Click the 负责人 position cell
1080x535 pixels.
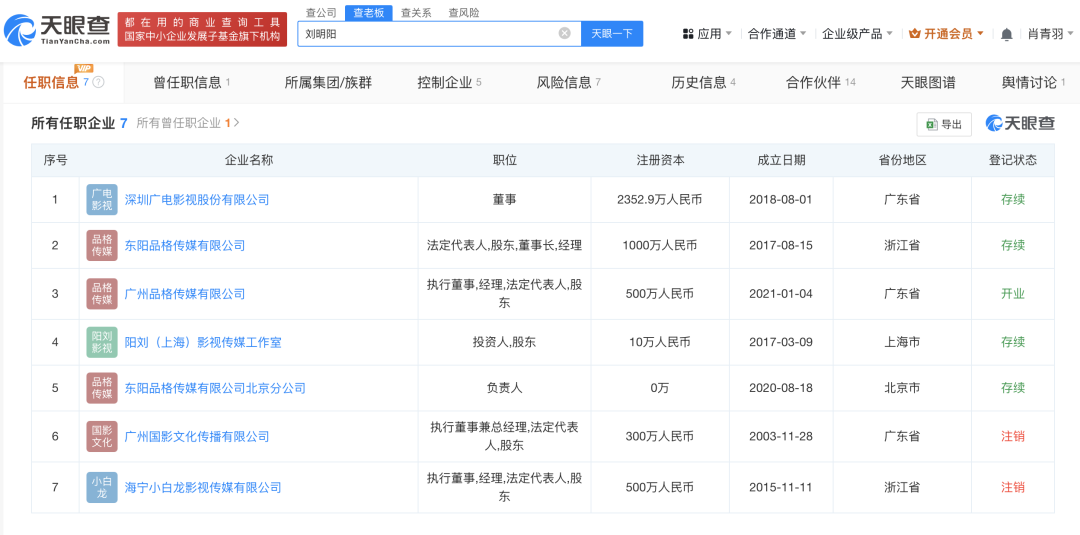click(x=505, y=388)
